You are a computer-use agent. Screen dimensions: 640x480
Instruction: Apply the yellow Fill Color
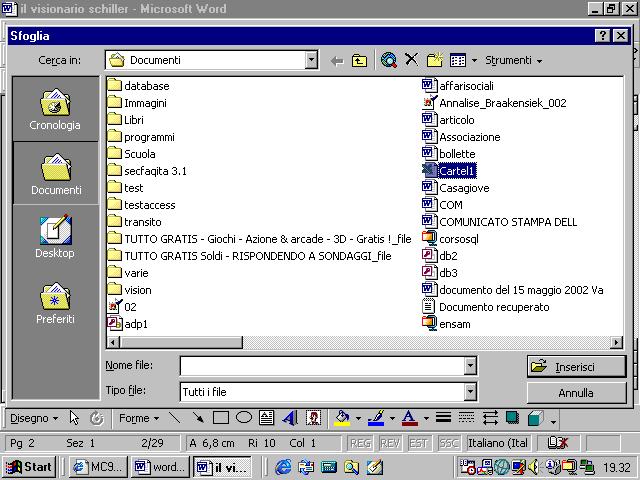342,418
